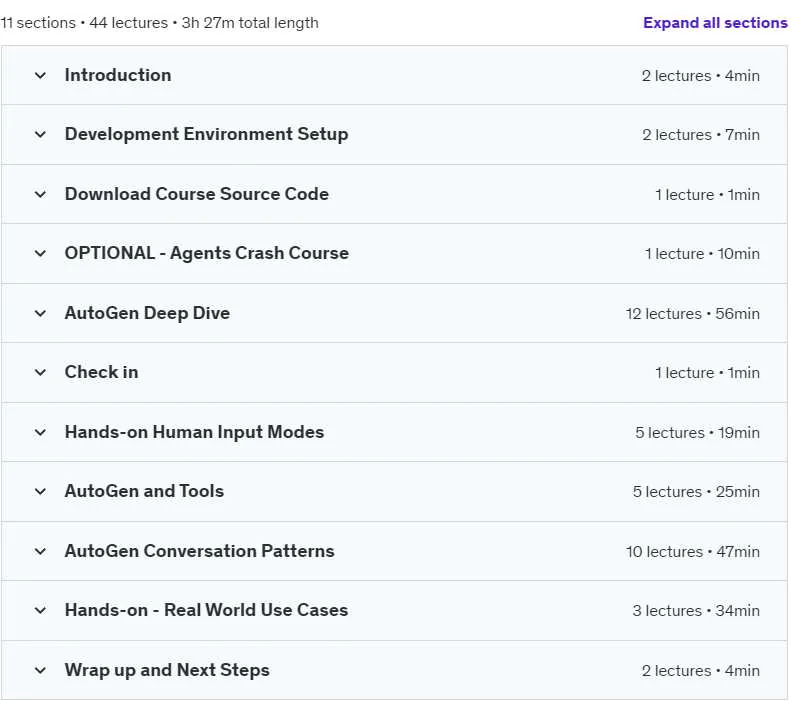
Task: Select the AutoGen Deep Dive title
Action: (x=147, y=313)
